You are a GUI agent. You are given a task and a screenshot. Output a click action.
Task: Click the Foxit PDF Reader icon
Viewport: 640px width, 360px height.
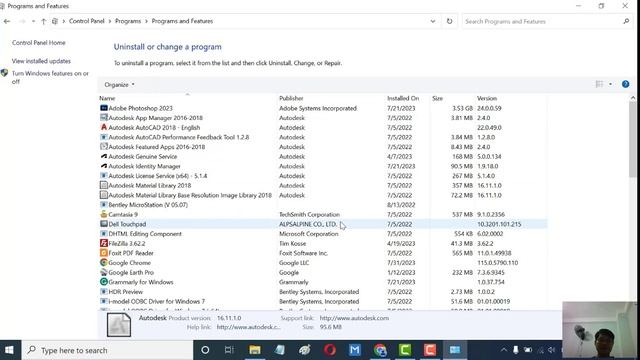pos(104,253)
